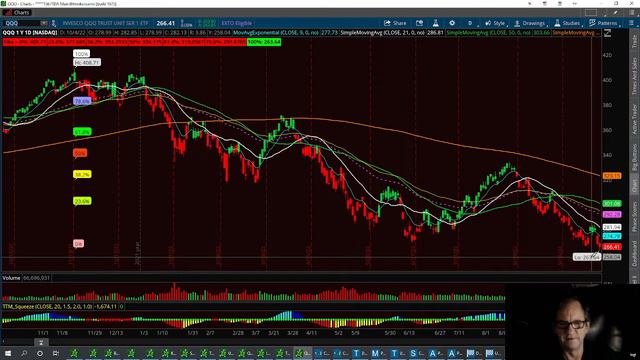Select the Charts tab
The image size is (640, 360).
pos(18,13)
